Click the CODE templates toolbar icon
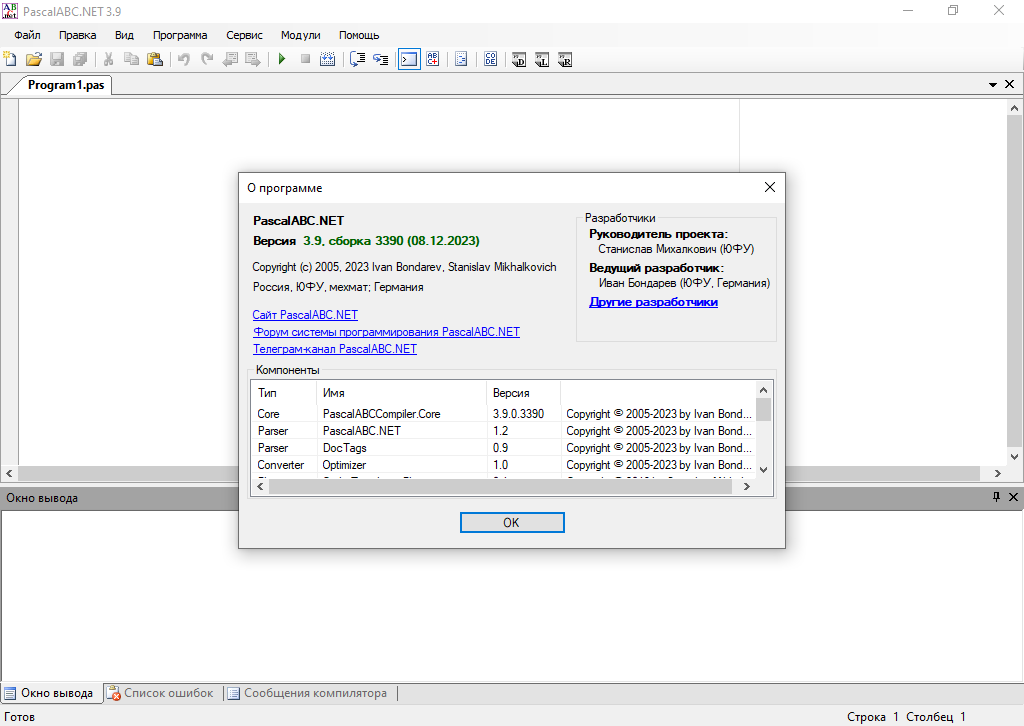1024x726 pixels. (491, 60)
